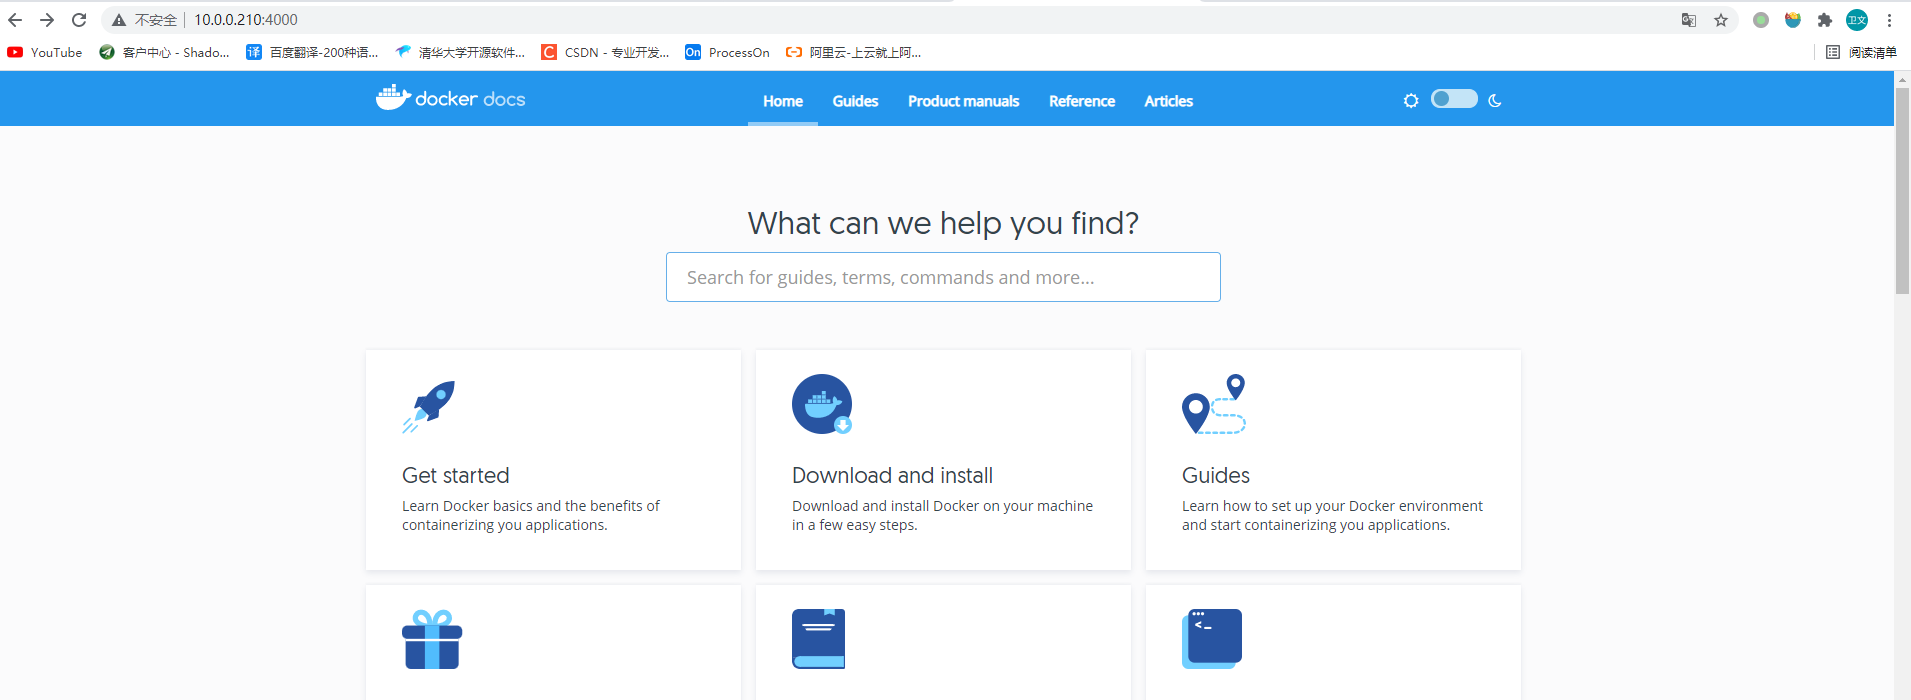1911x700 pixels.
Task: Click the book card icon
Action: click(819, 639)
